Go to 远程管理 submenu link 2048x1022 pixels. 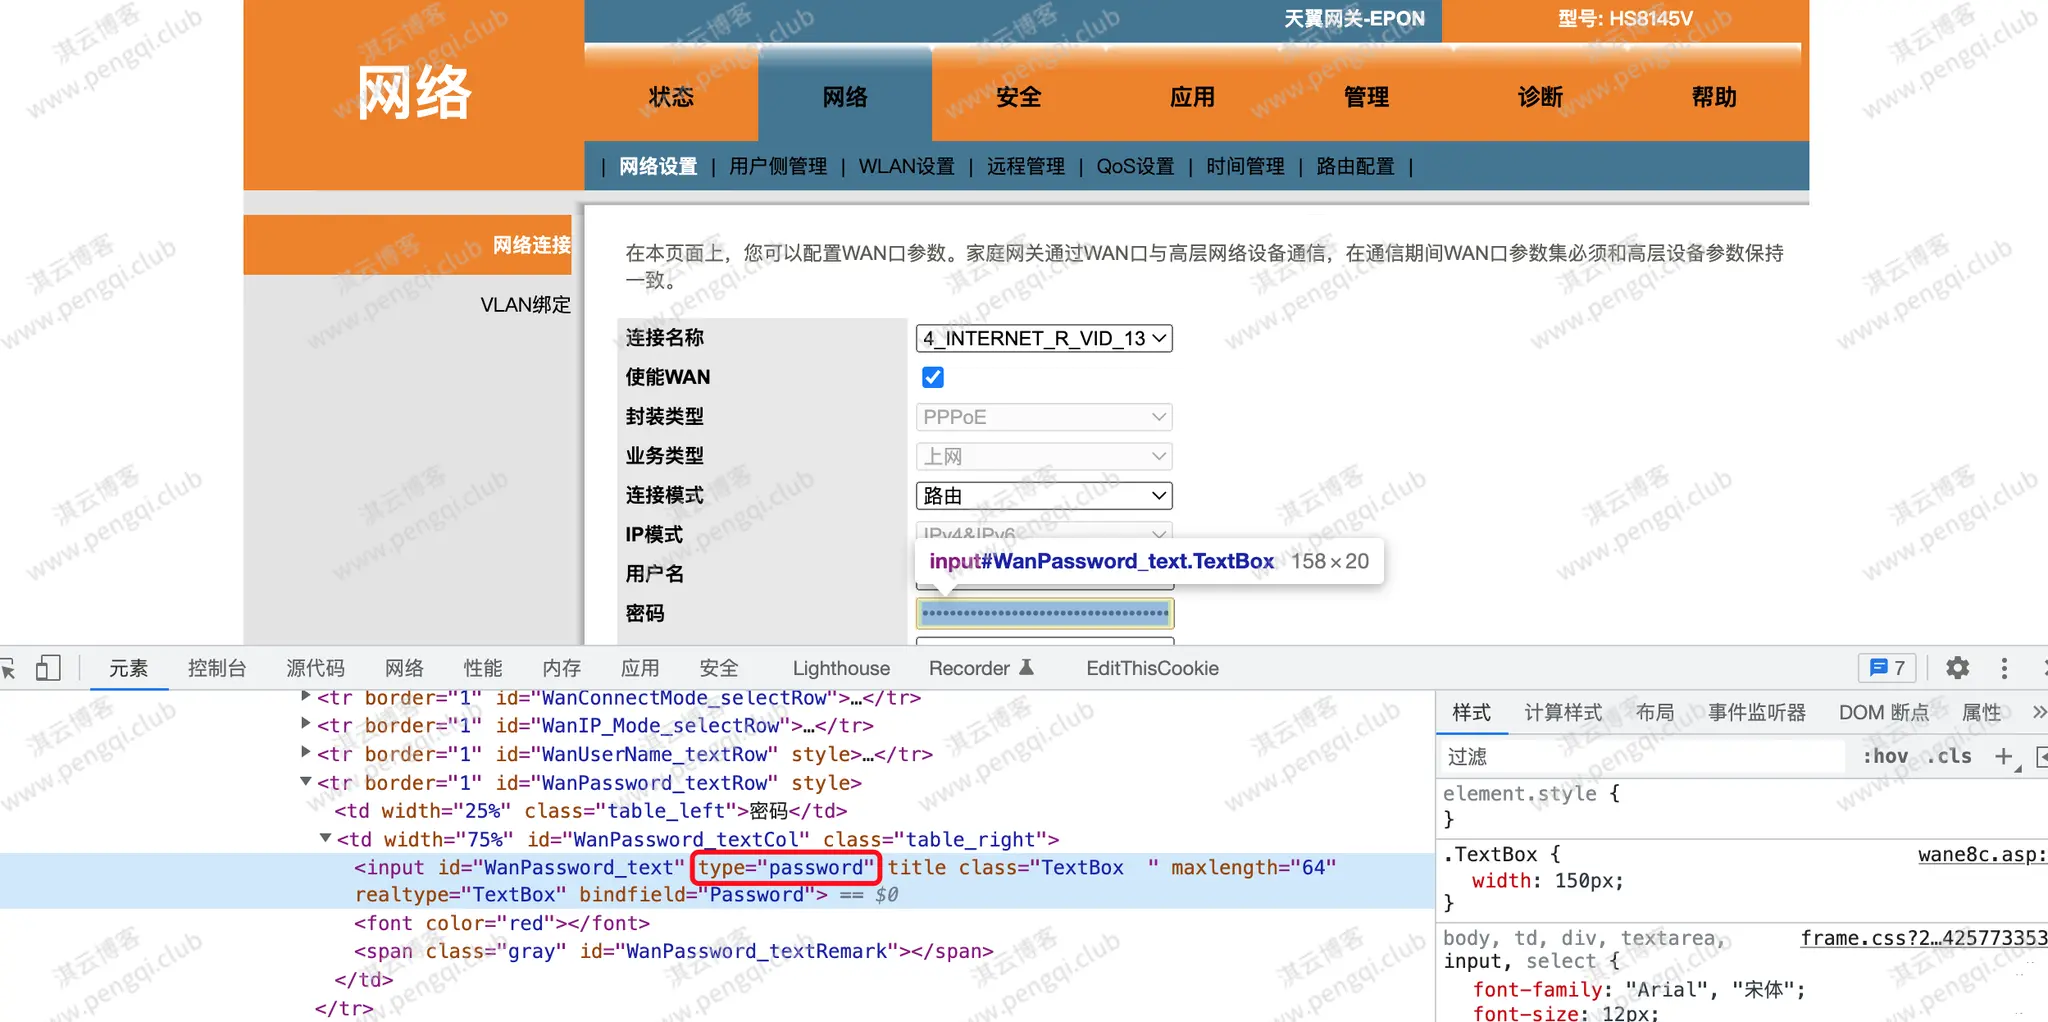click(x=1026, y=166)
